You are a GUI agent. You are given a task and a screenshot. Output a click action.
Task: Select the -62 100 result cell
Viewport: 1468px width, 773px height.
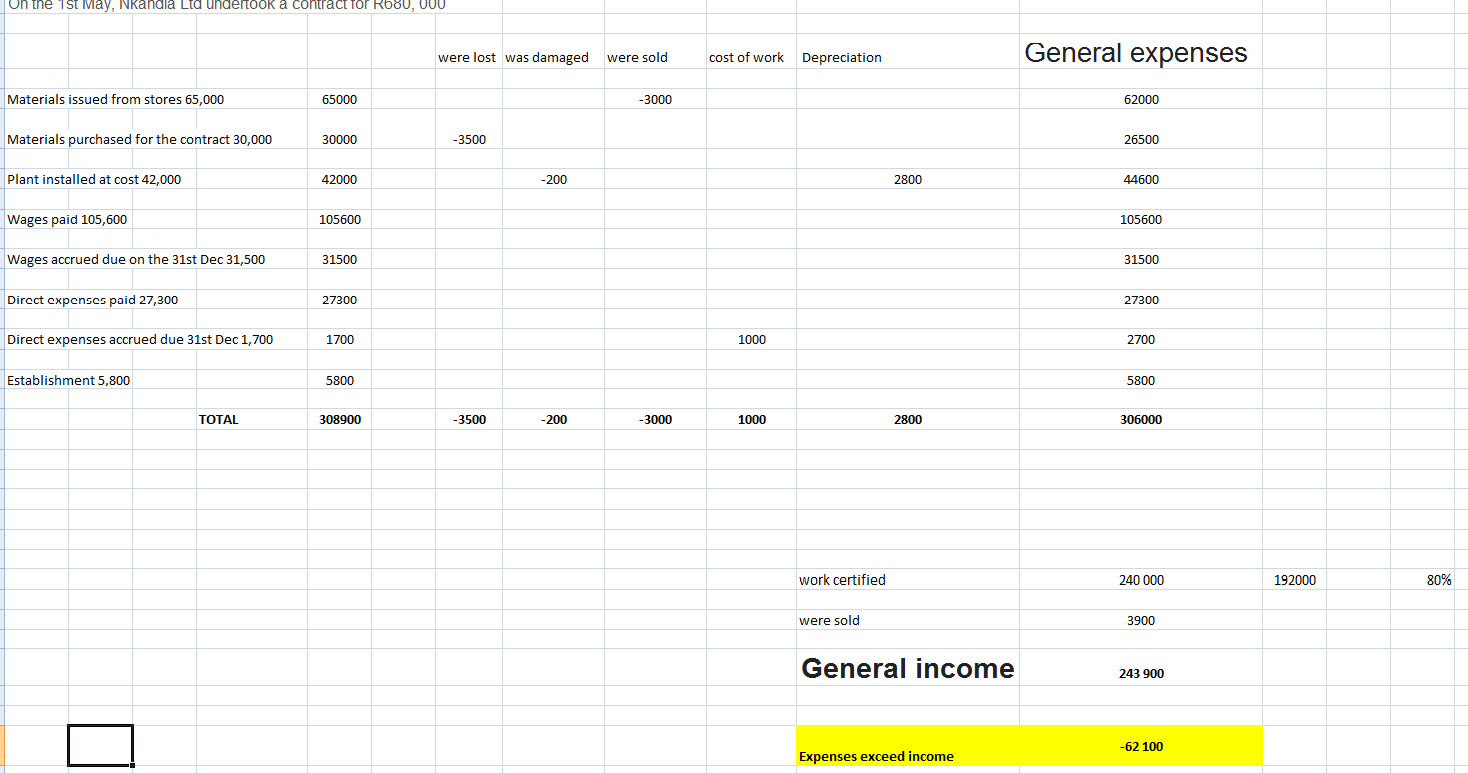pyautogui.click(x=1141, y=747)
